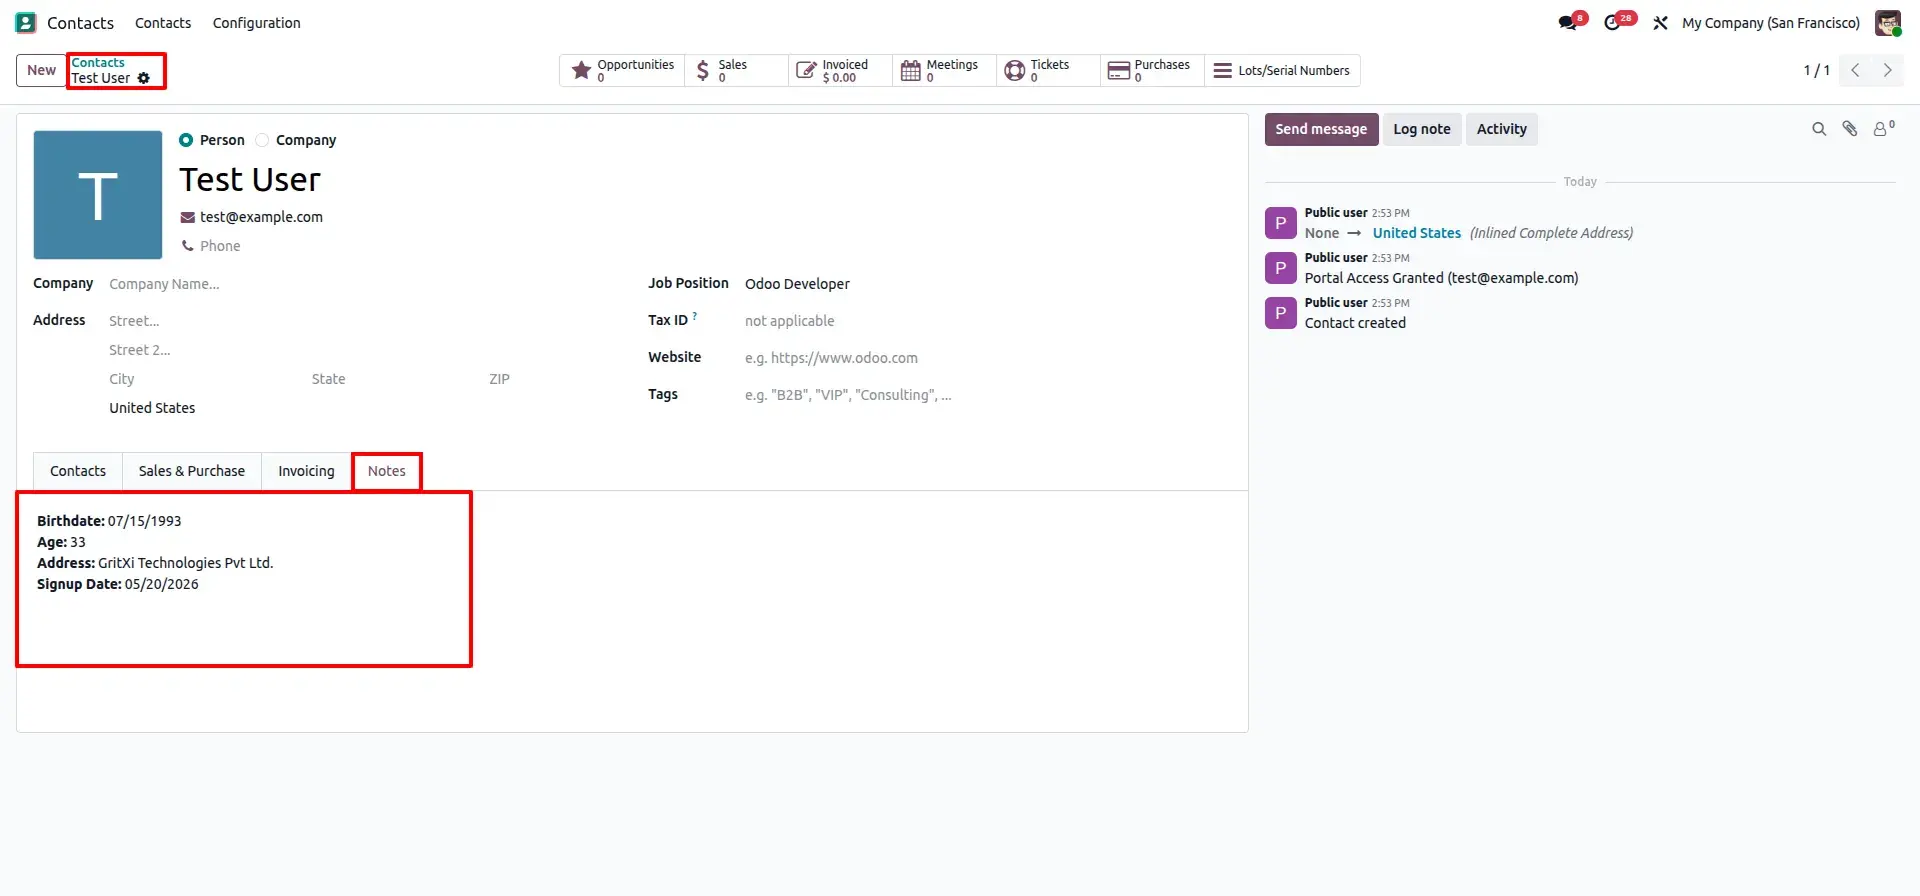Open the activities clock icon

pyautogui.click(x=1612, y=22)
